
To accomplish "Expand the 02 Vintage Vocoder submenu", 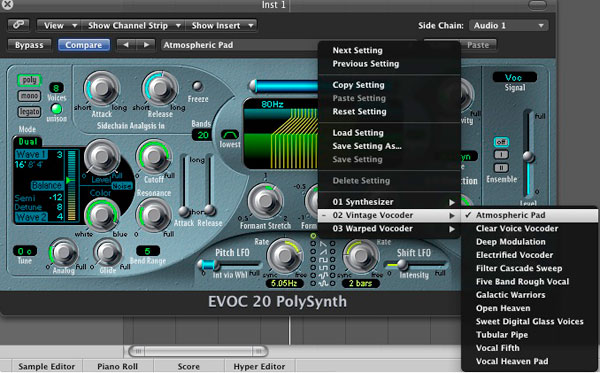I will pyautogui.click(x=389, y=215).
